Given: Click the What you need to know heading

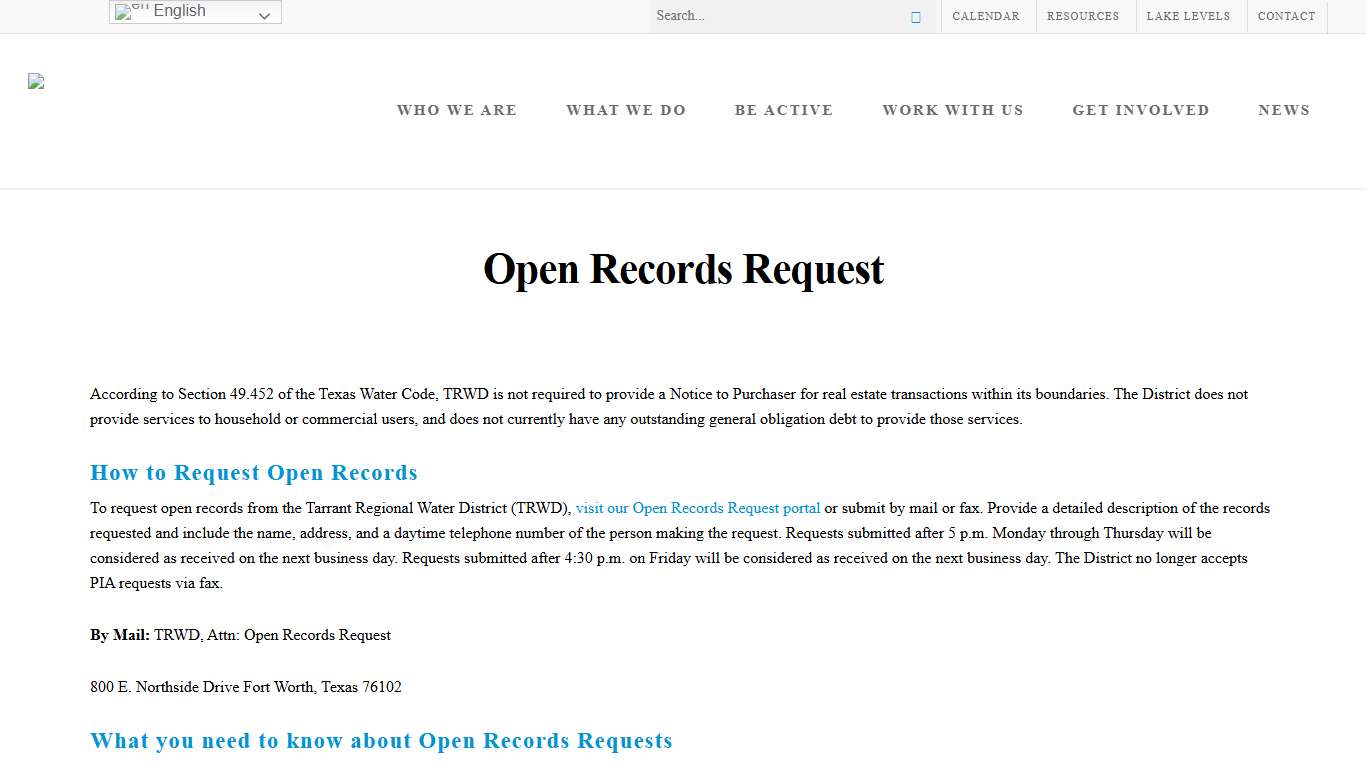Looking at the screenshot, I should click(x=381, y=740).
